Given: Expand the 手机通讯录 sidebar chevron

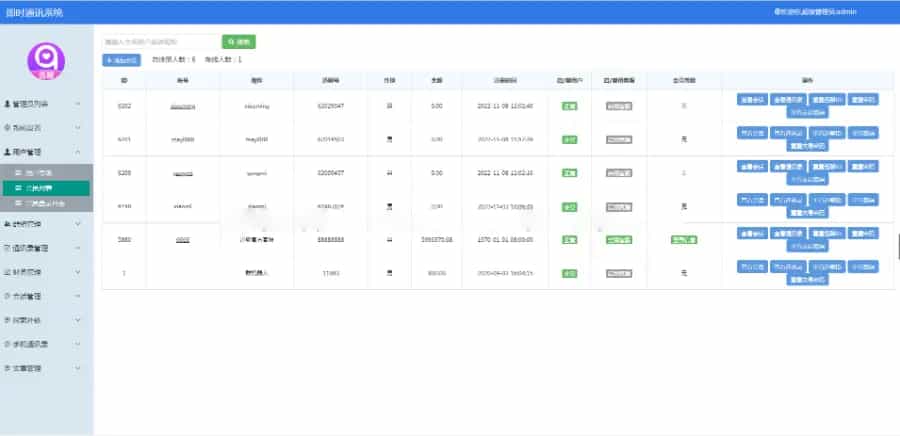Looking at the screenshot, I should pyautogui.click(x=78, y=344).
